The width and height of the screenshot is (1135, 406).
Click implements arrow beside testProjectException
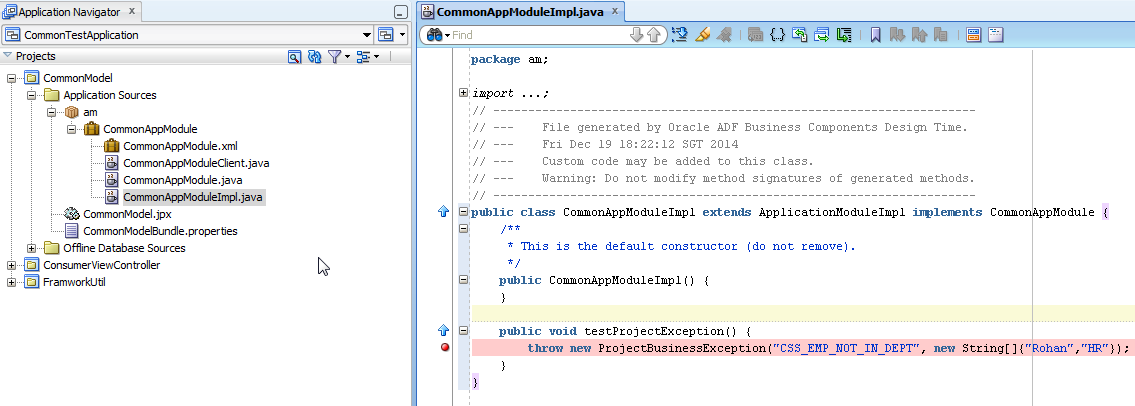click(x=444, y=330)
